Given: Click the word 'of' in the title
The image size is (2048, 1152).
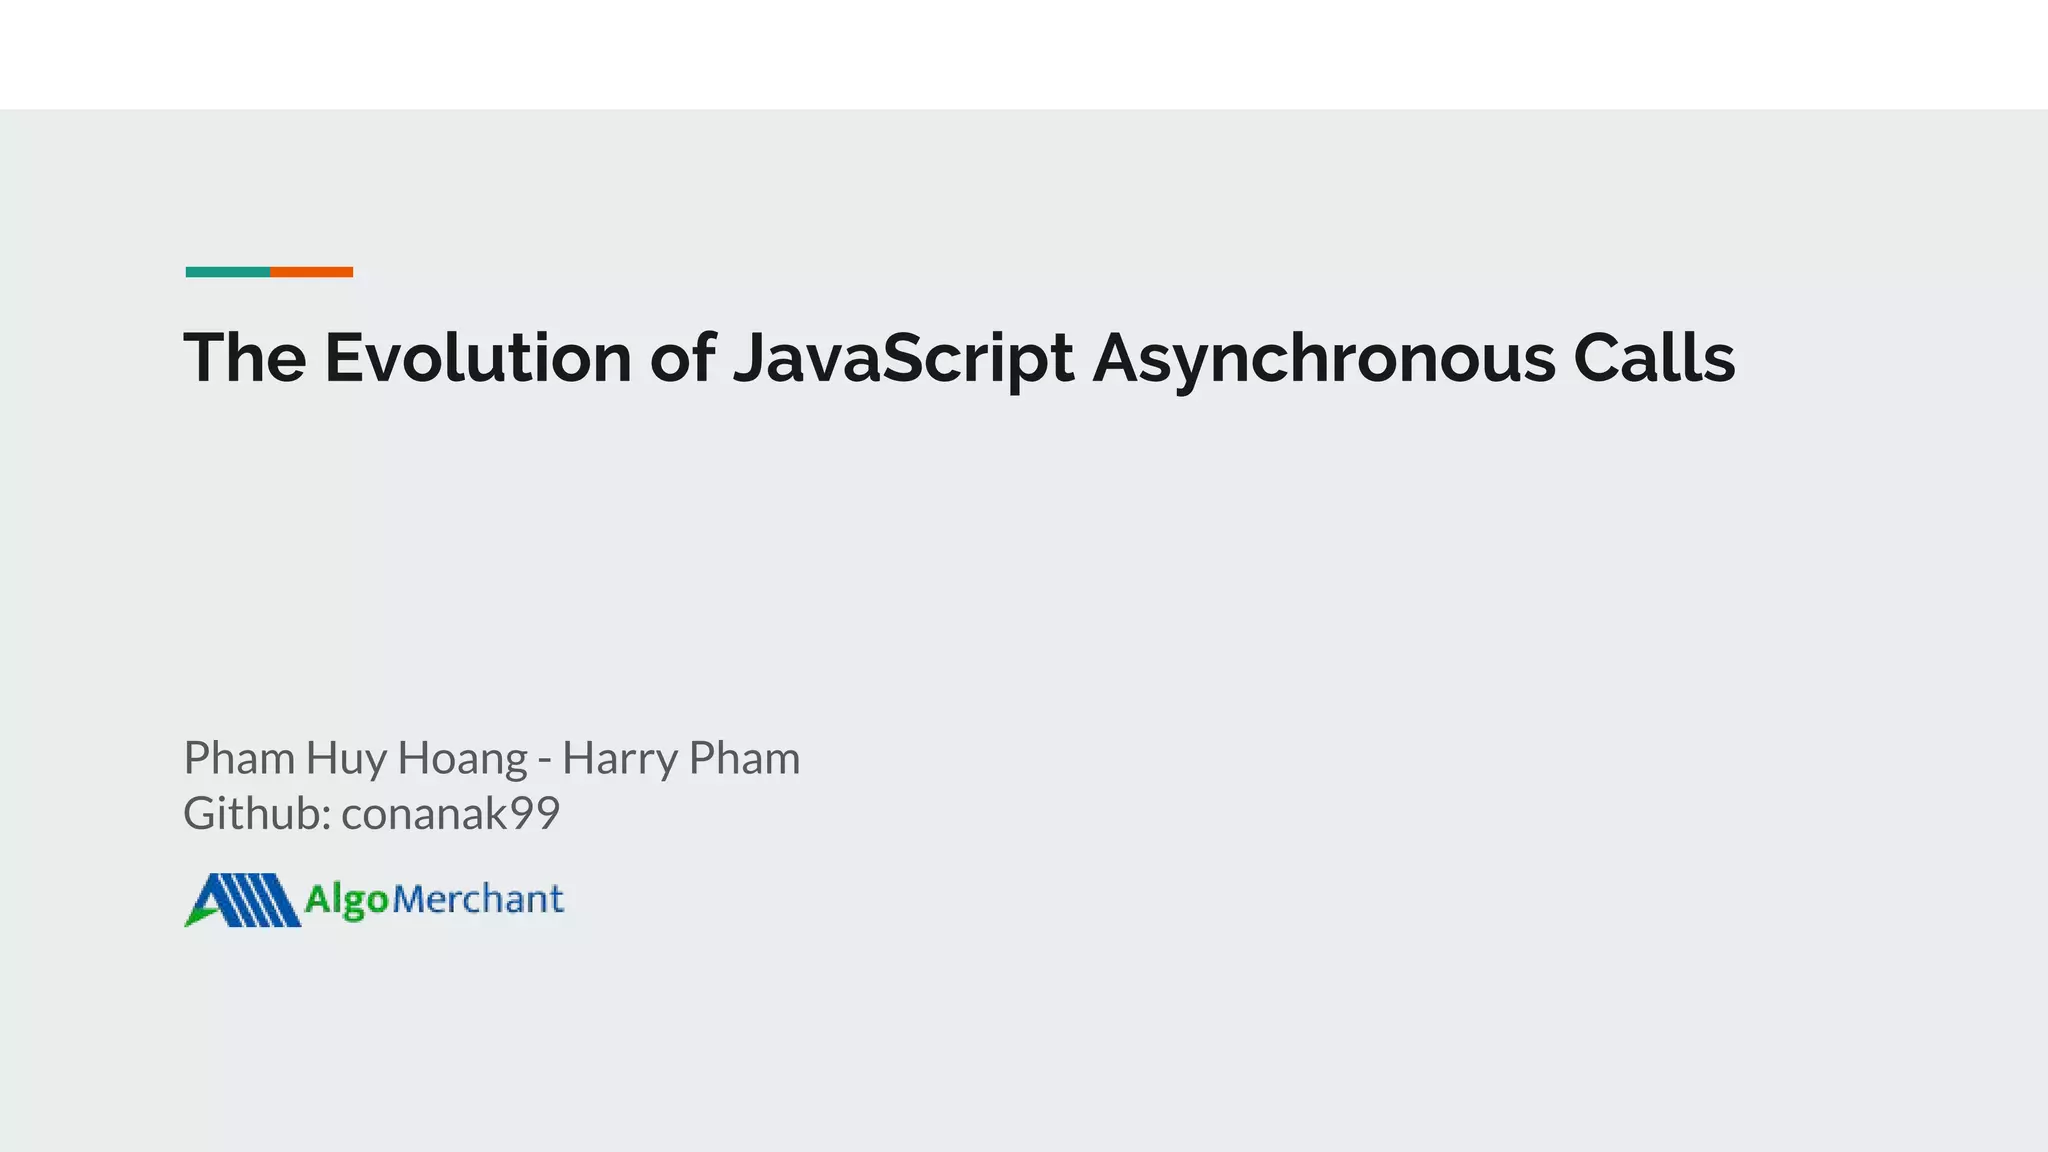Looking at the screenshot, I should coord(683,357).
